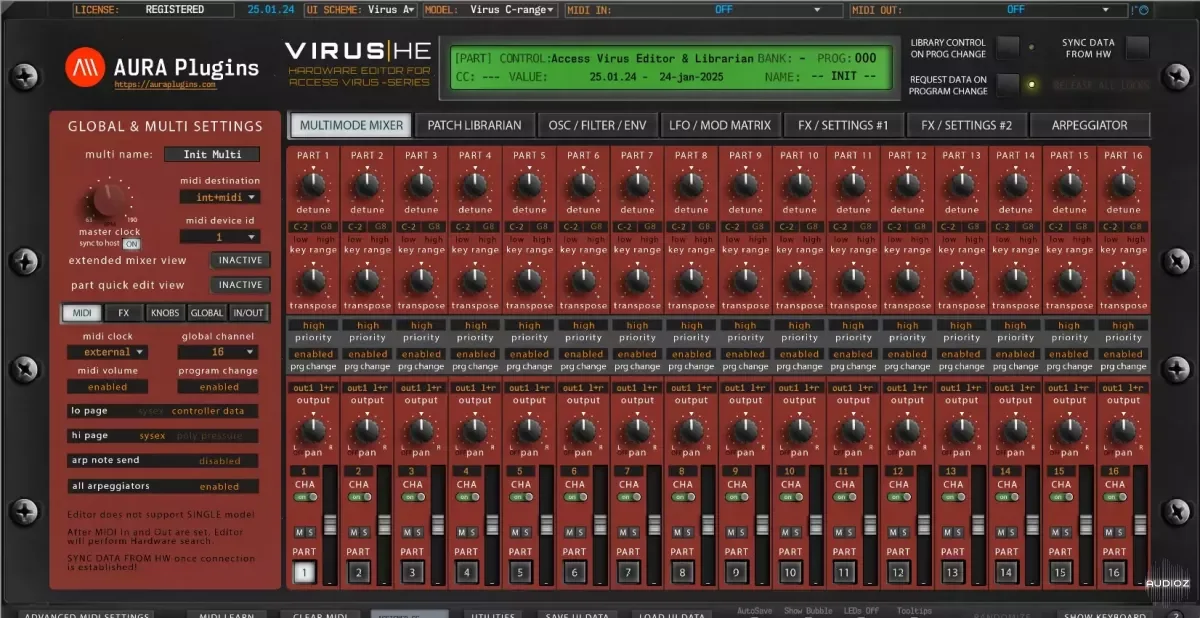Toggle extended mixer view INACTIVE switch
Image resolution: width=1200 pixels, height=618 pixels.
click(x=240, y=260)
